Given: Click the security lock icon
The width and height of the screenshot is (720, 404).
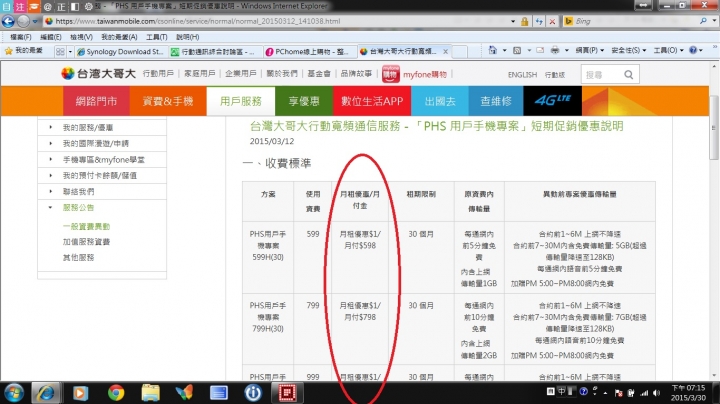Looking at the screenshot, I should pos(524,21).
